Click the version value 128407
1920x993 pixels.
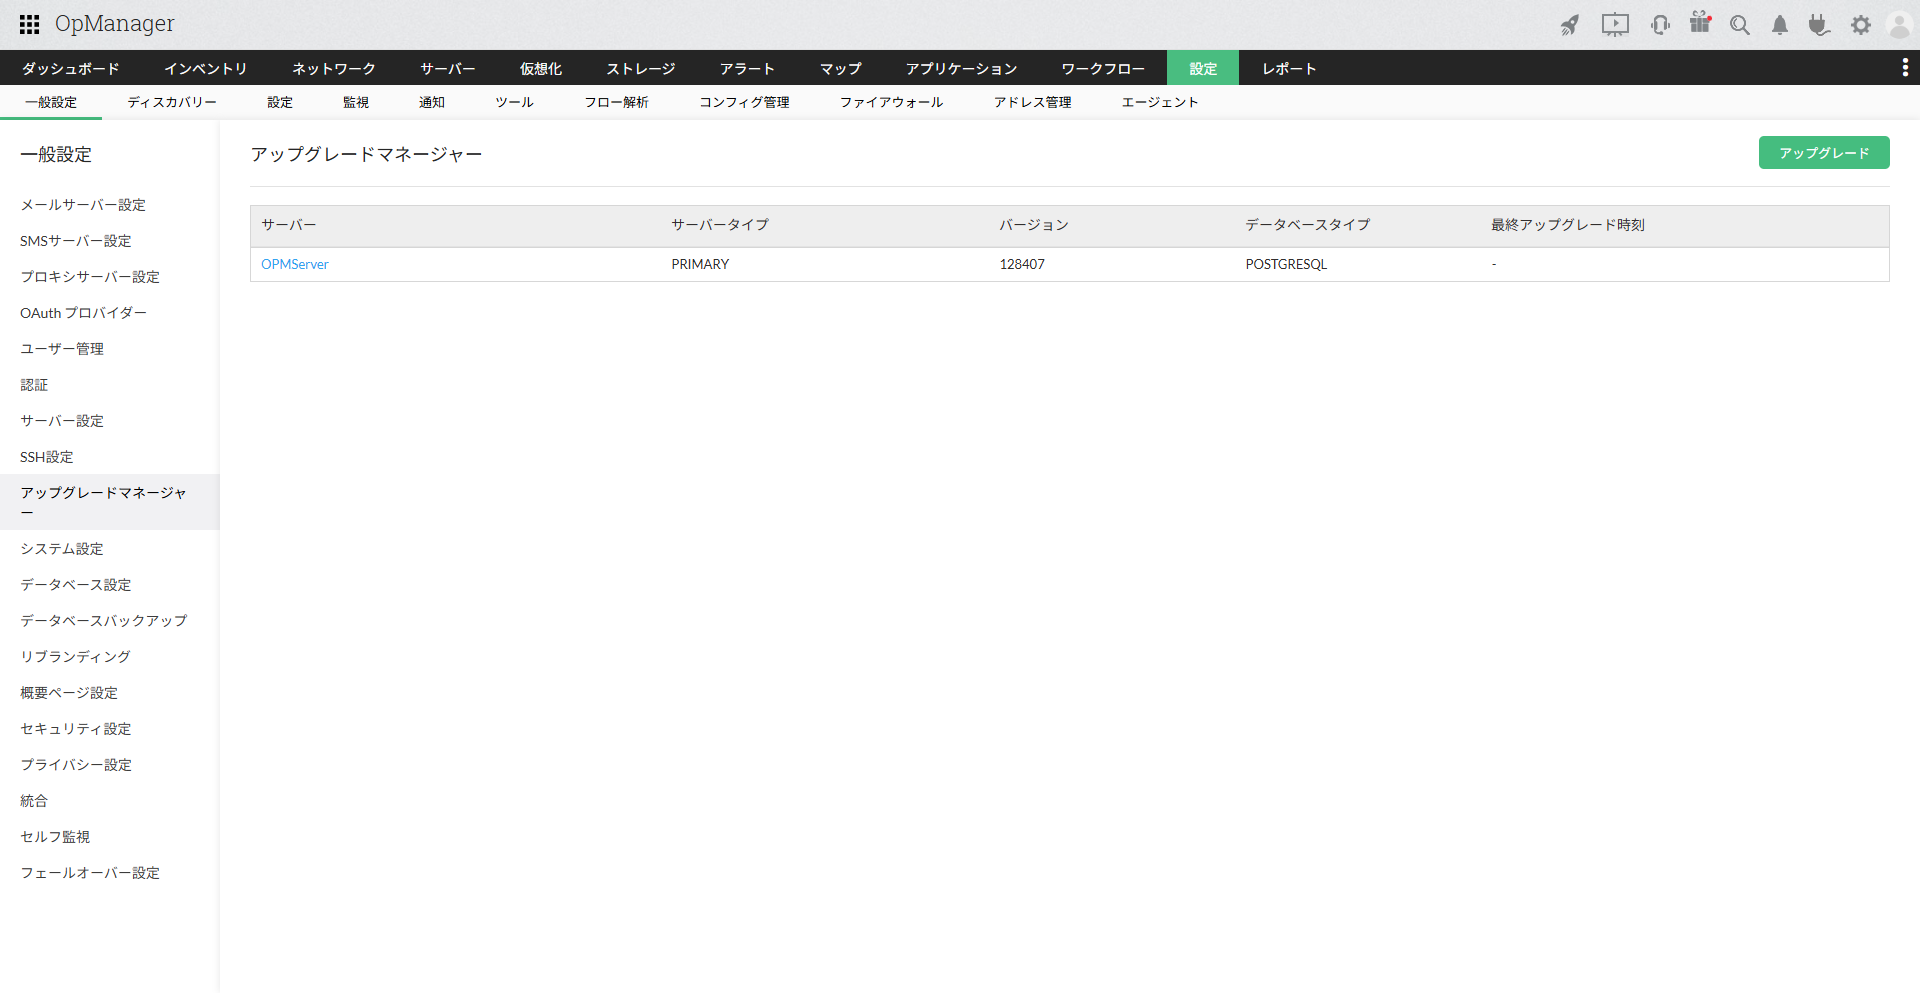point(1022,264)
